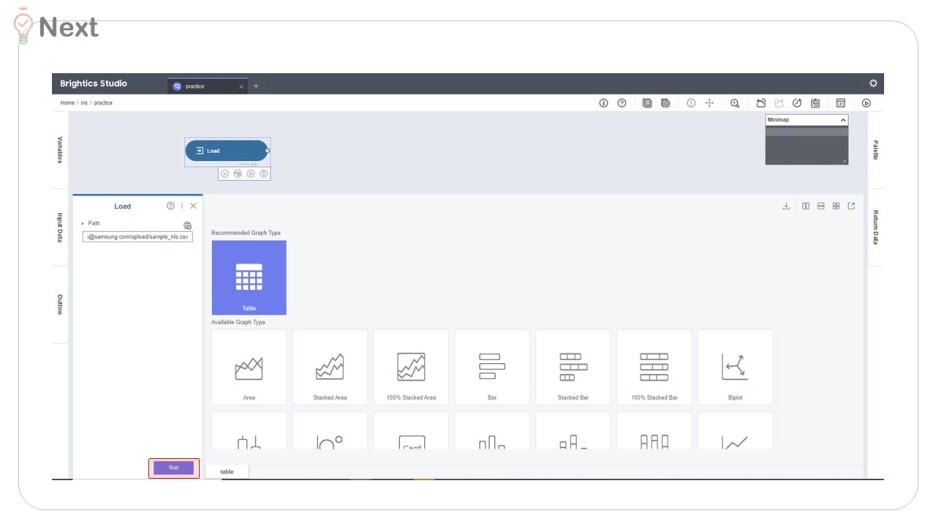936x527 pixels.
Task: Click the calendar schedule toolbar icon
Action: [840, 103]
